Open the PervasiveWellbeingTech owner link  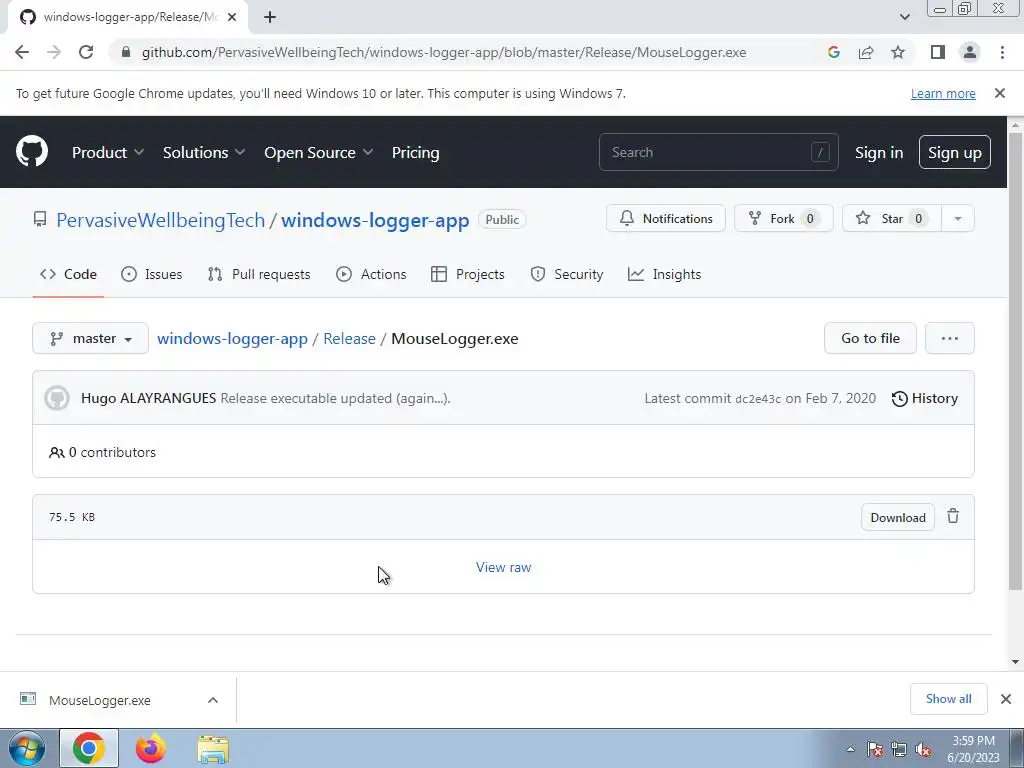[161, 220]
